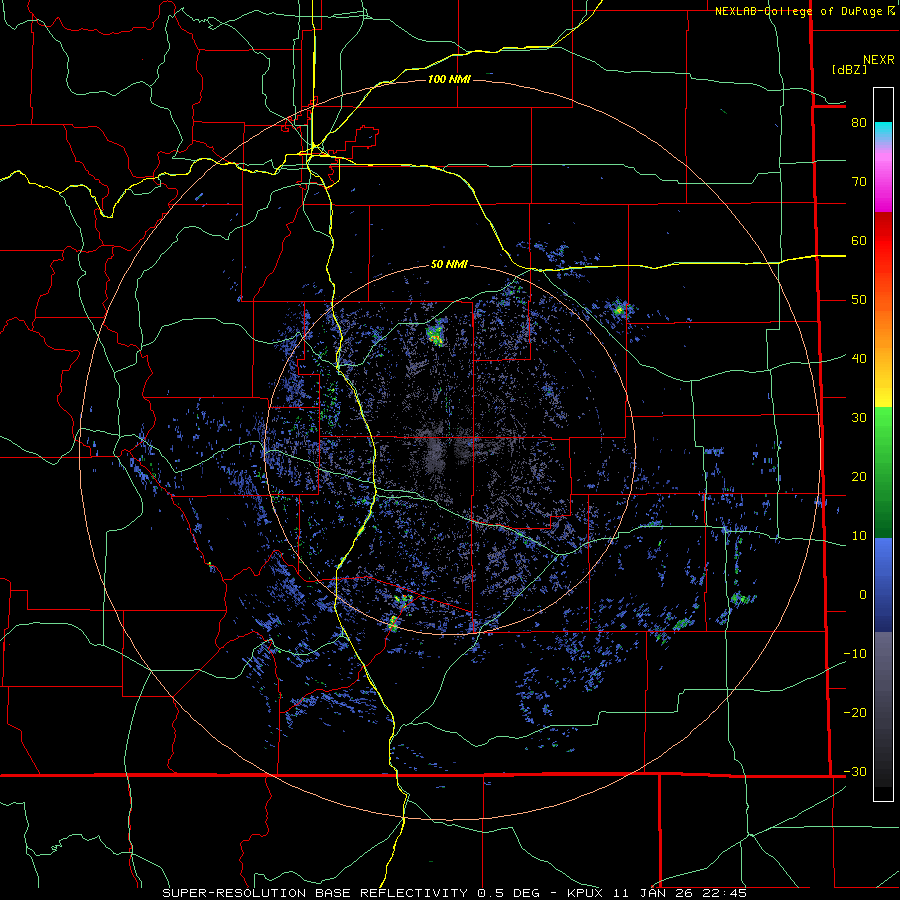Screen dimensions: 900x900
Task: Click the NEXR label above the color bar
Action: 878,60
